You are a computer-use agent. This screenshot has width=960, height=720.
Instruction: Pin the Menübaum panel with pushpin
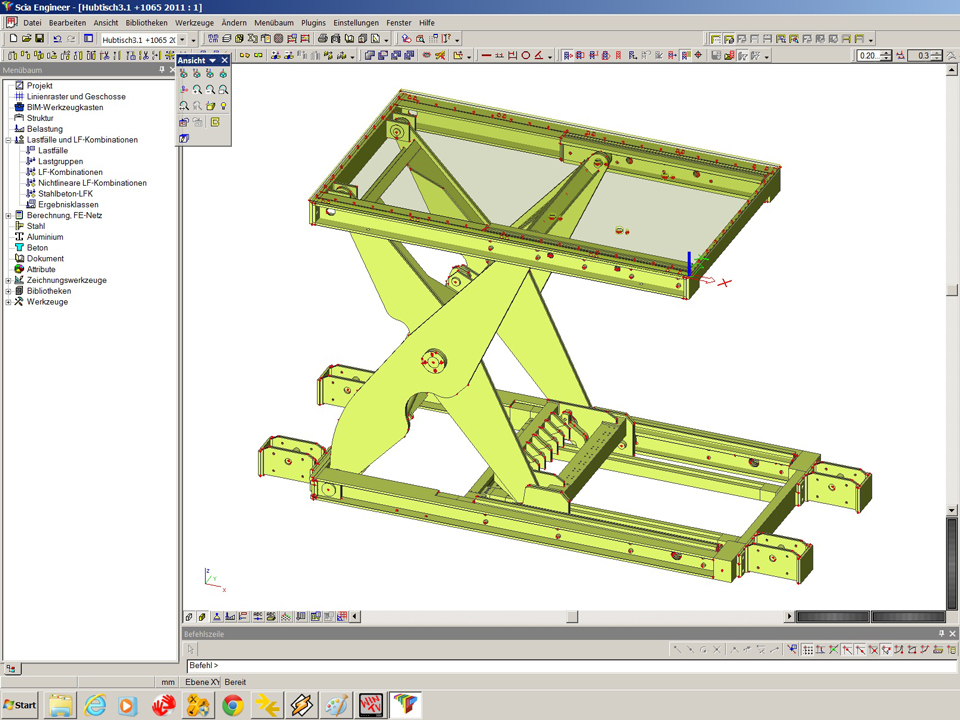pyautogui.click(x=161, y=70)
